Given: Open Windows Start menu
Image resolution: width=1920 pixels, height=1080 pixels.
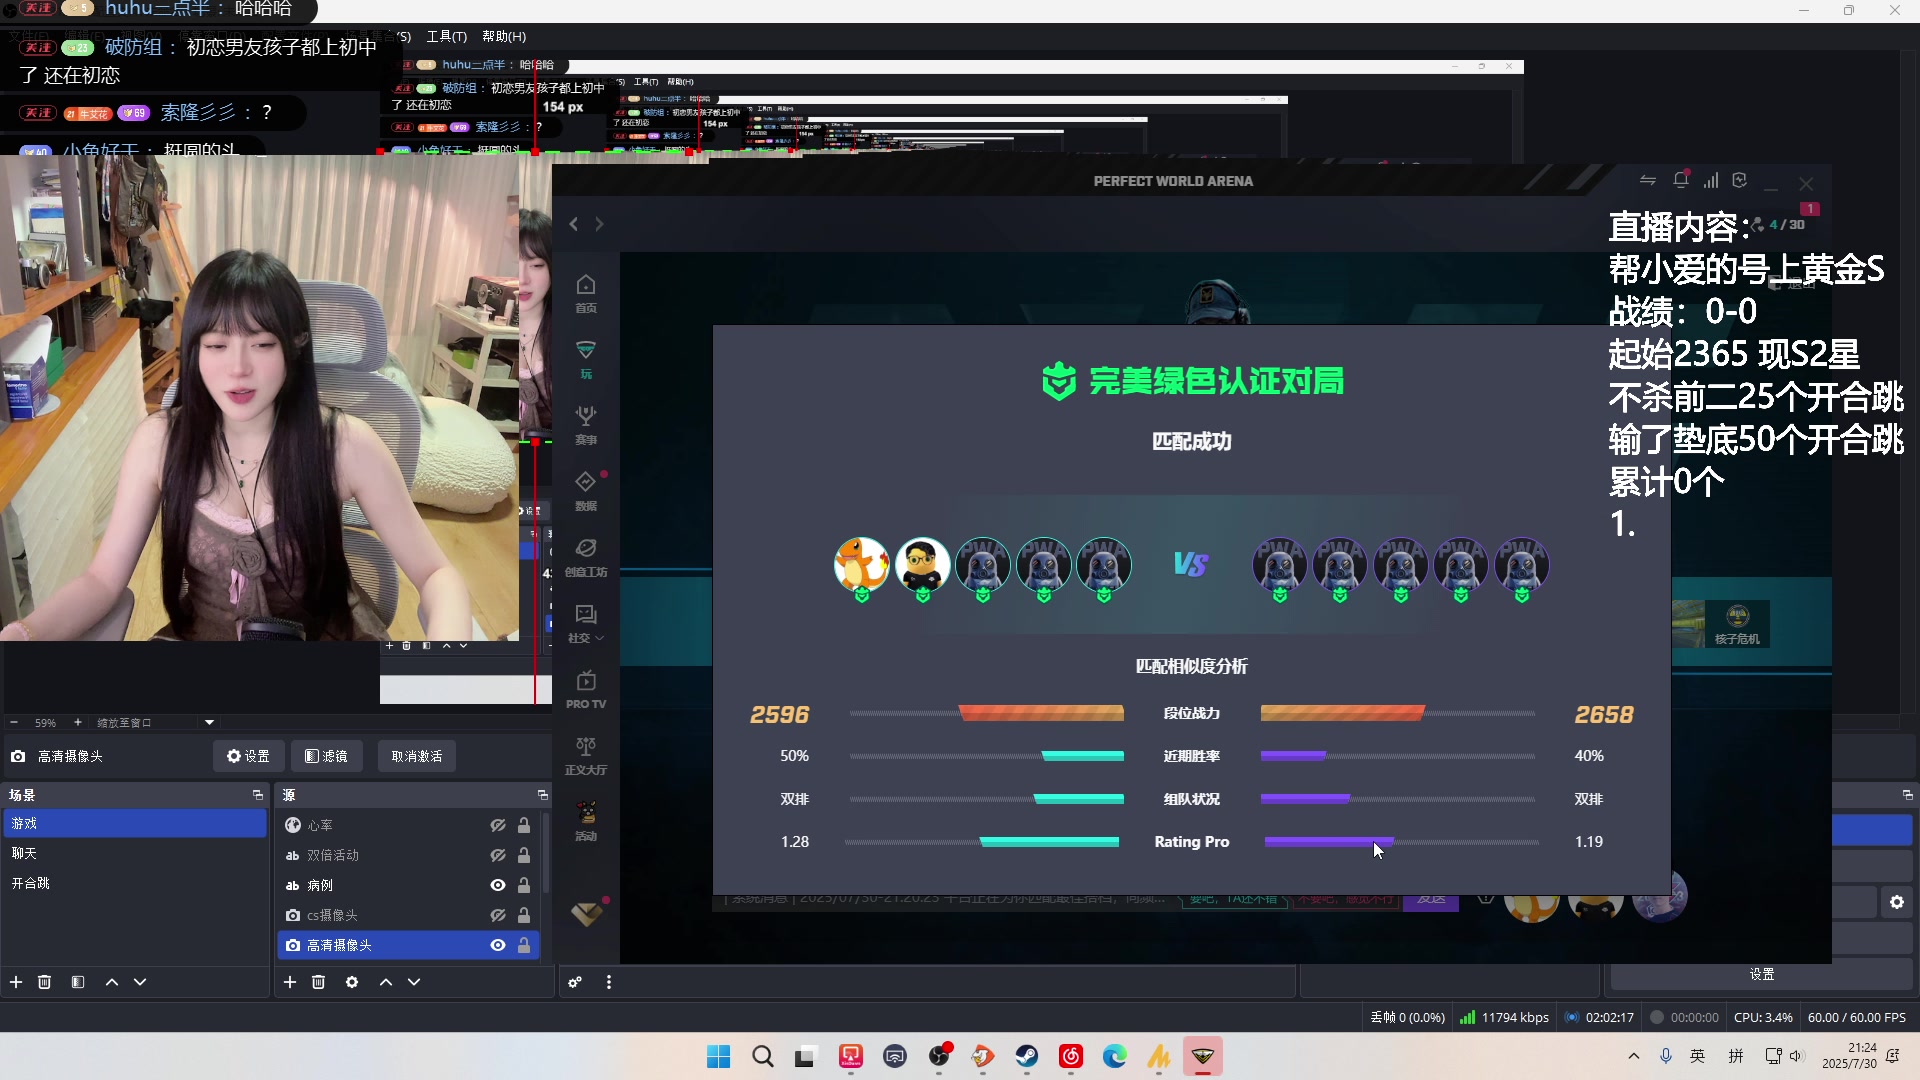Looking at the screenshot, I should (x=719, y=1056).
